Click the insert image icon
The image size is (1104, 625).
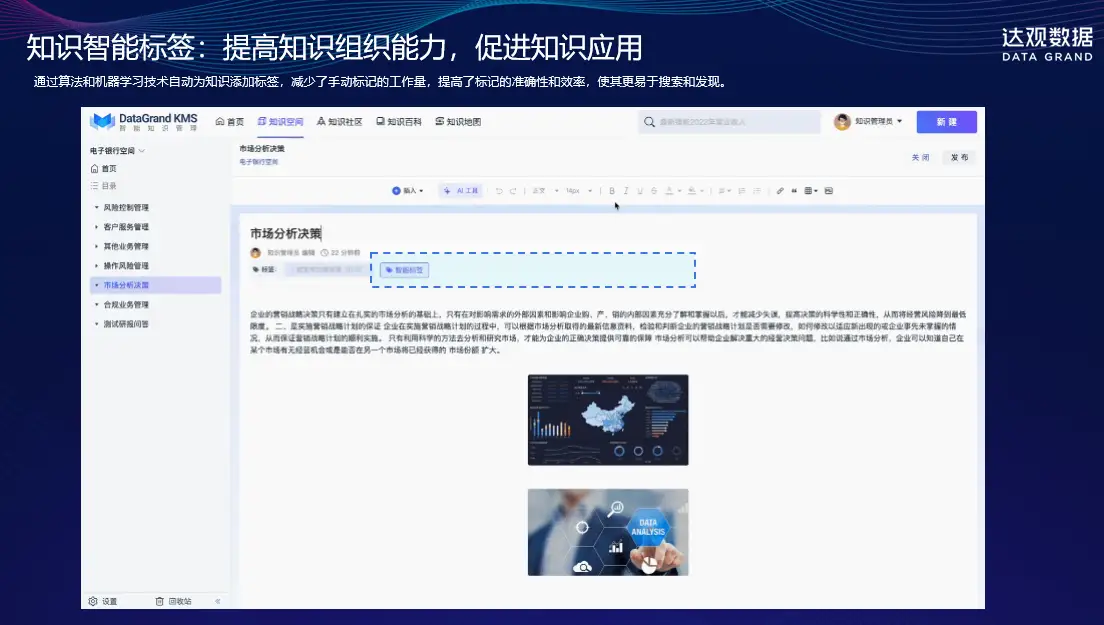click(829, 191)
